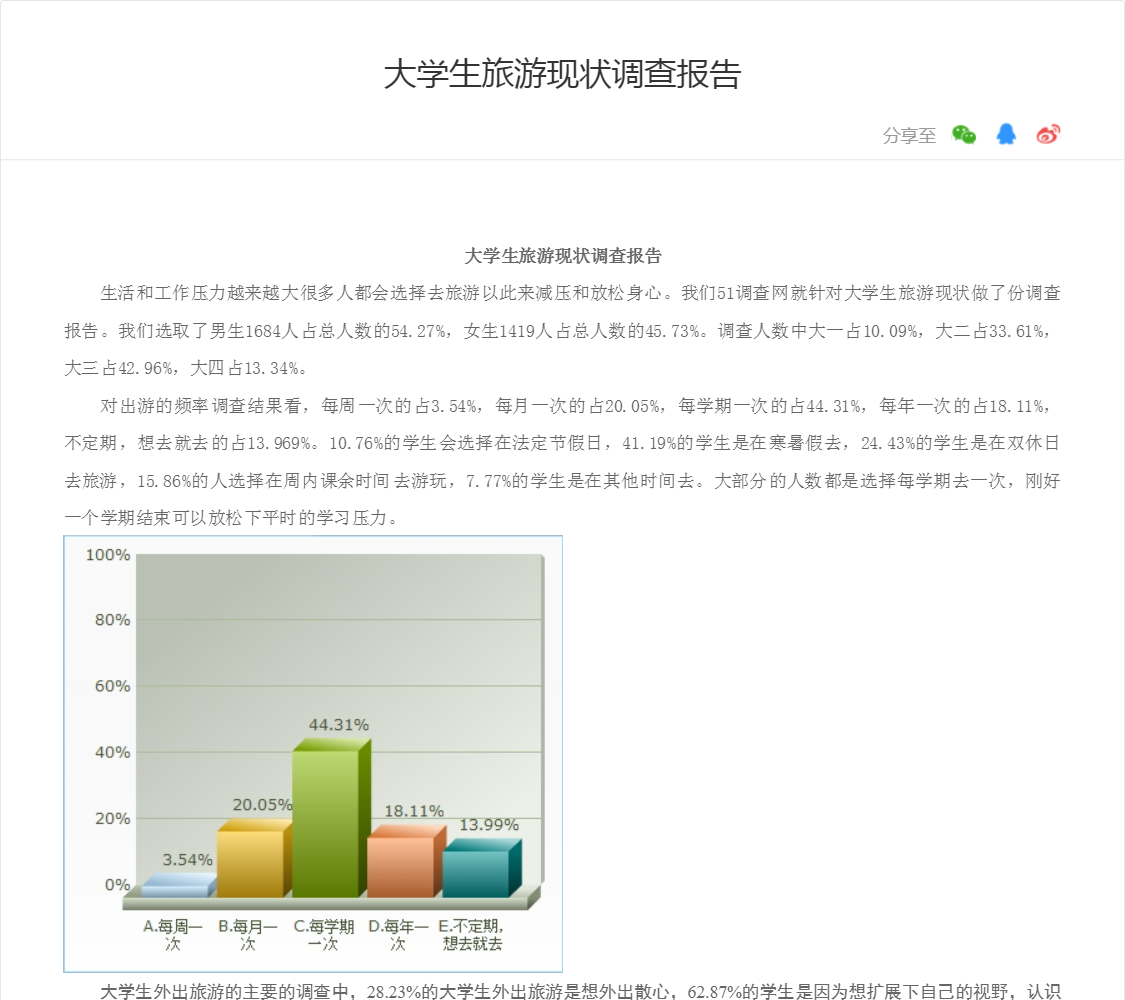The width and height of the screenshot is (1125, 1000).
Task: Click paragraph line starting 对出游的频率调查结果看
Action: [x=576, y=406]
